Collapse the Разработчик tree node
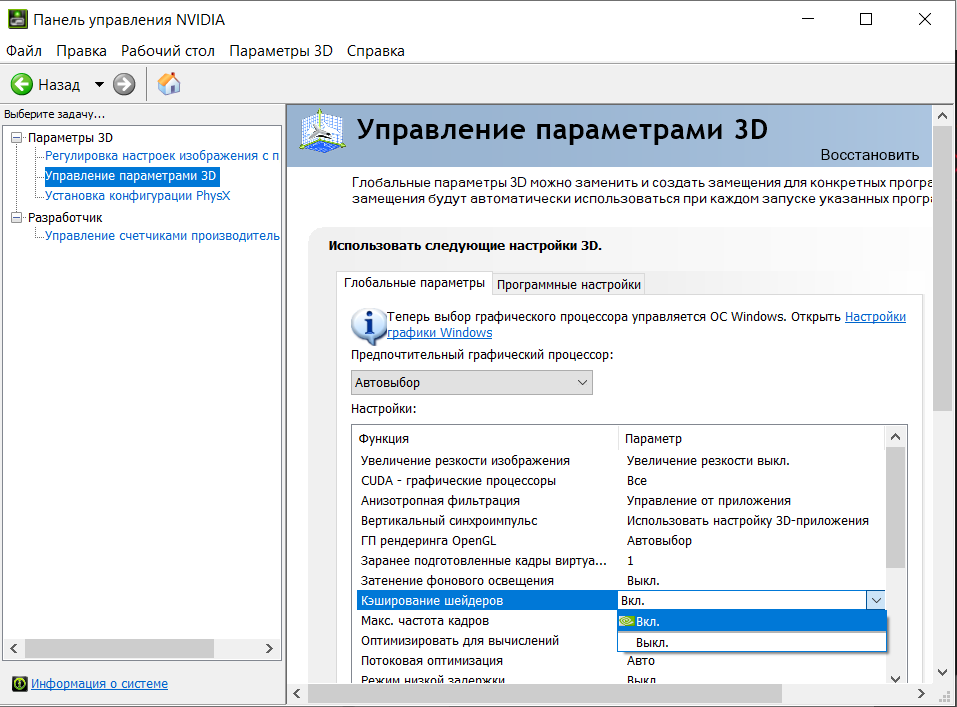 [16, 217]
